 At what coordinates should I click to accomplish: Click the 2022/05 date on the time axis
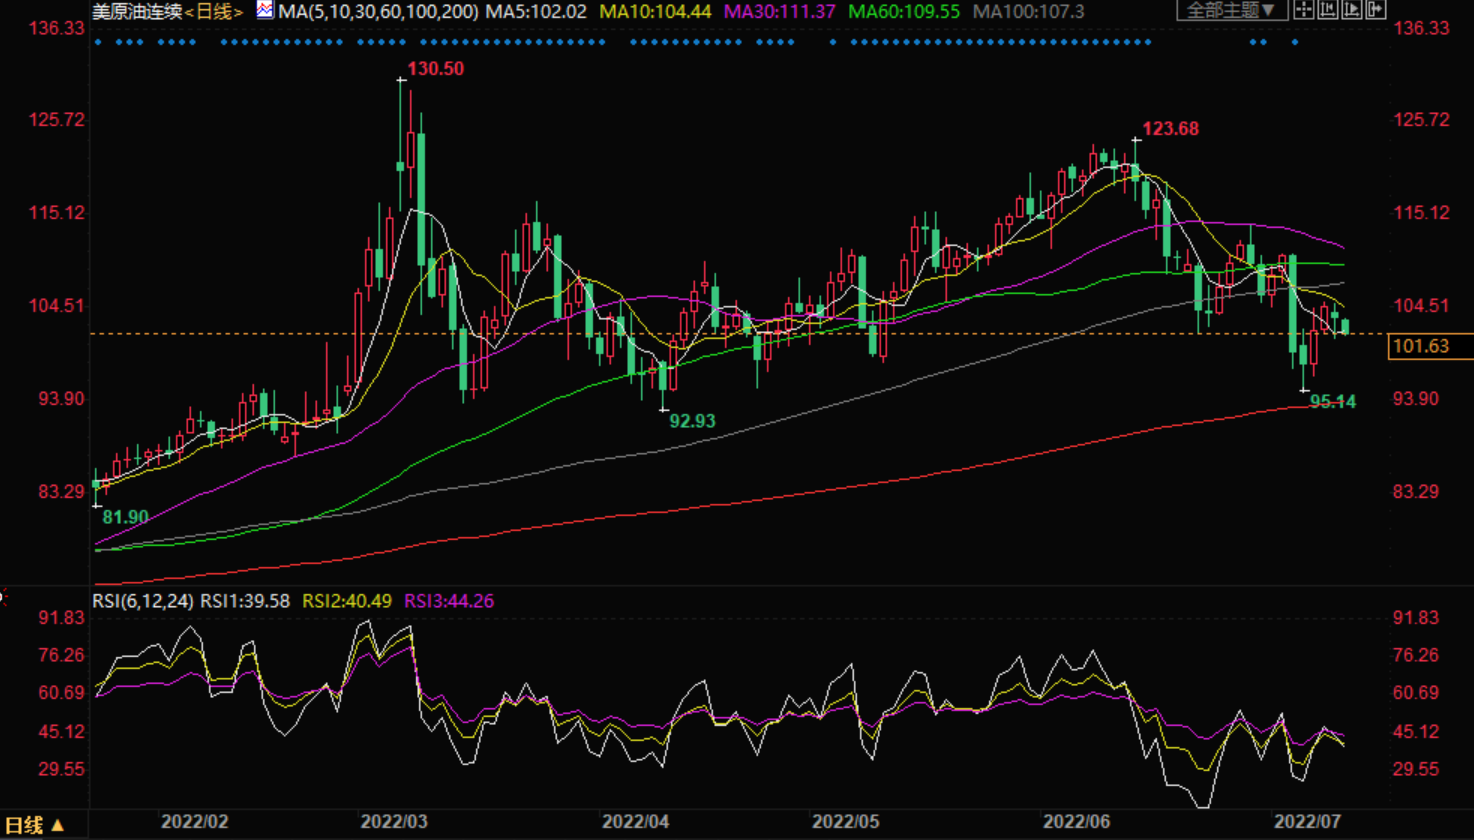(845, 822)
